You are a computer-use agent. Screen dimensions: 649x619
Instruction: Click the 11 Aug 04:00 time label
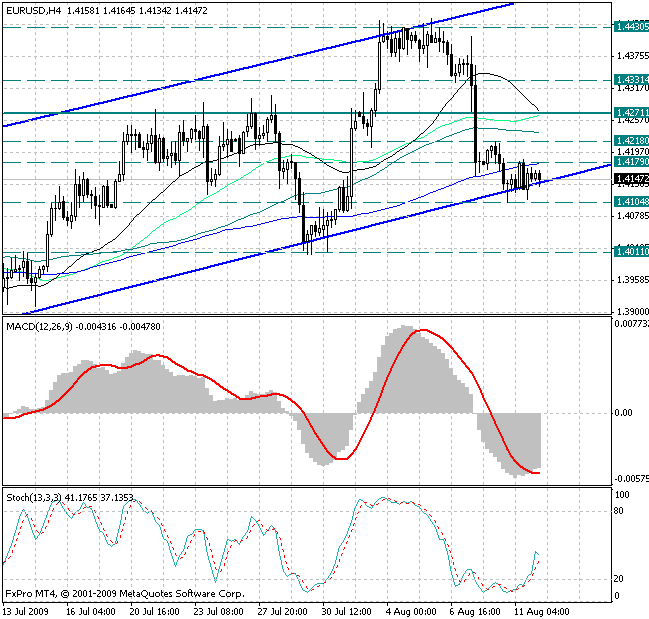(542, 612)
